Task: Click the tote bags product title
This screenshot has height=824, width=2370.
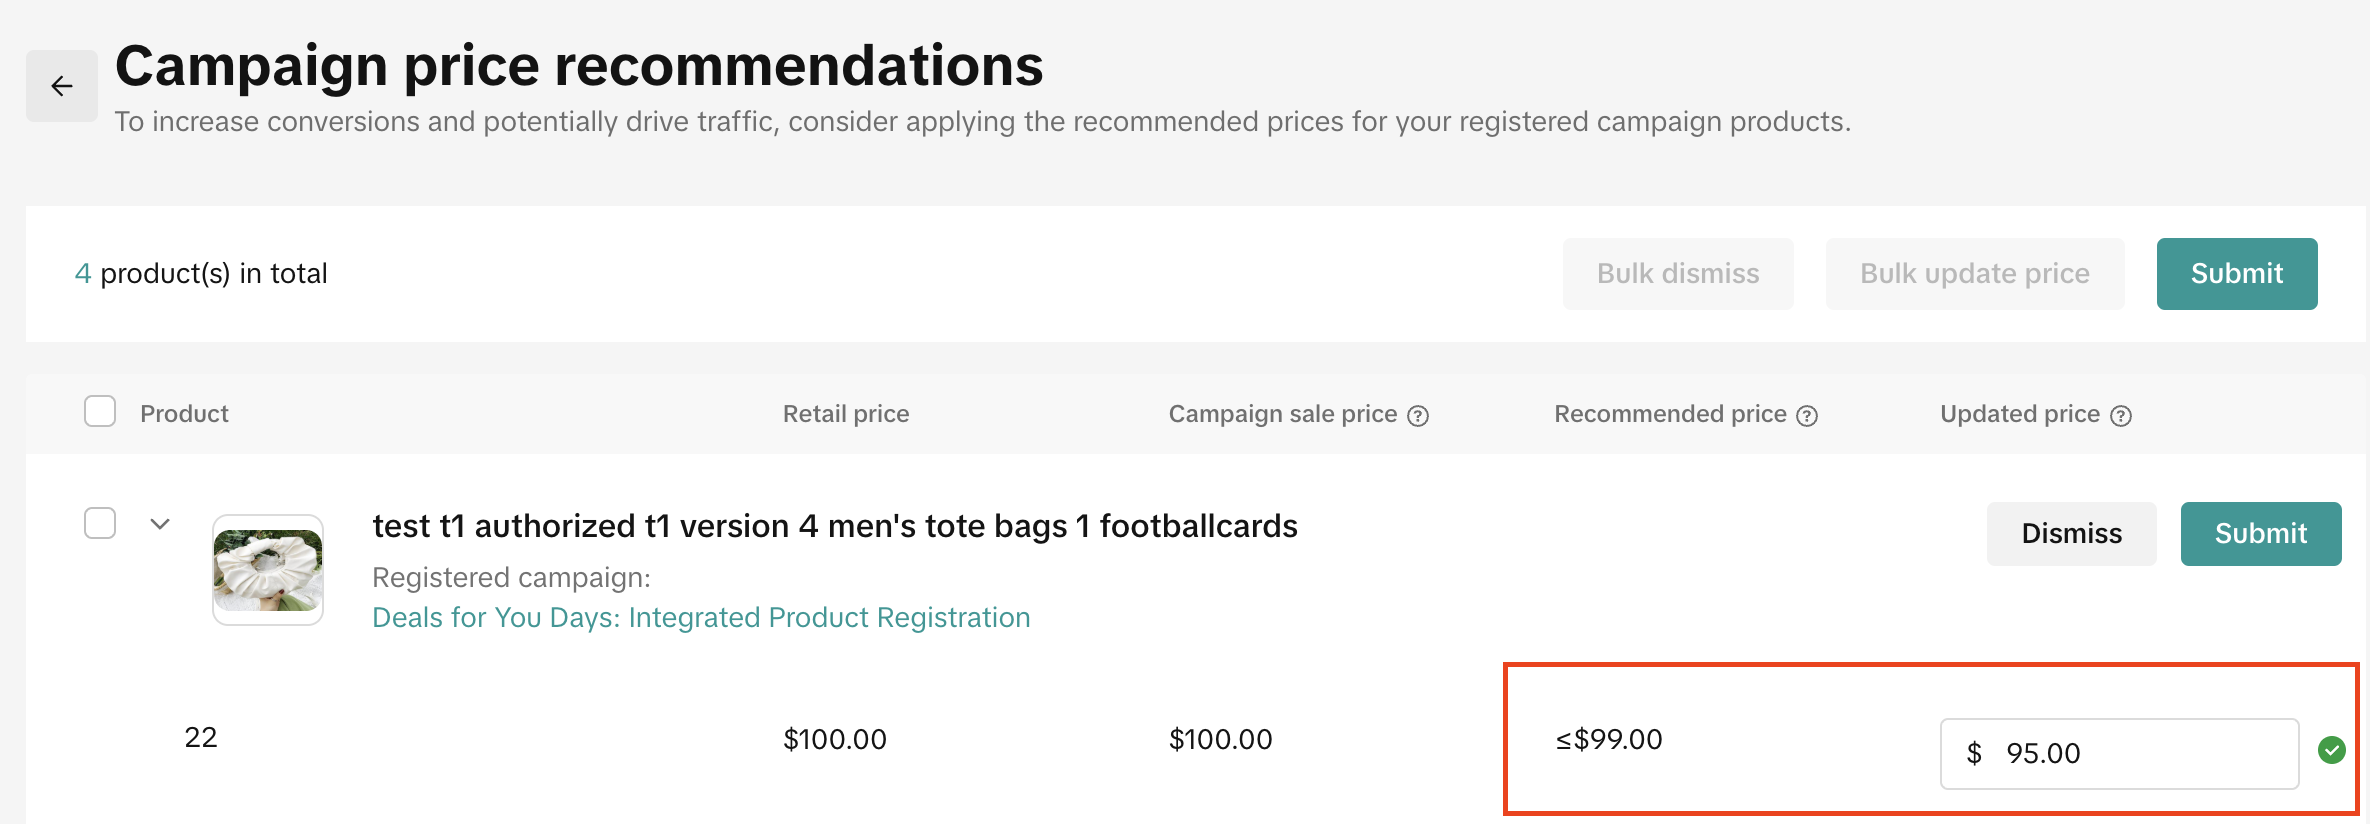Action: tap(835, 526)
